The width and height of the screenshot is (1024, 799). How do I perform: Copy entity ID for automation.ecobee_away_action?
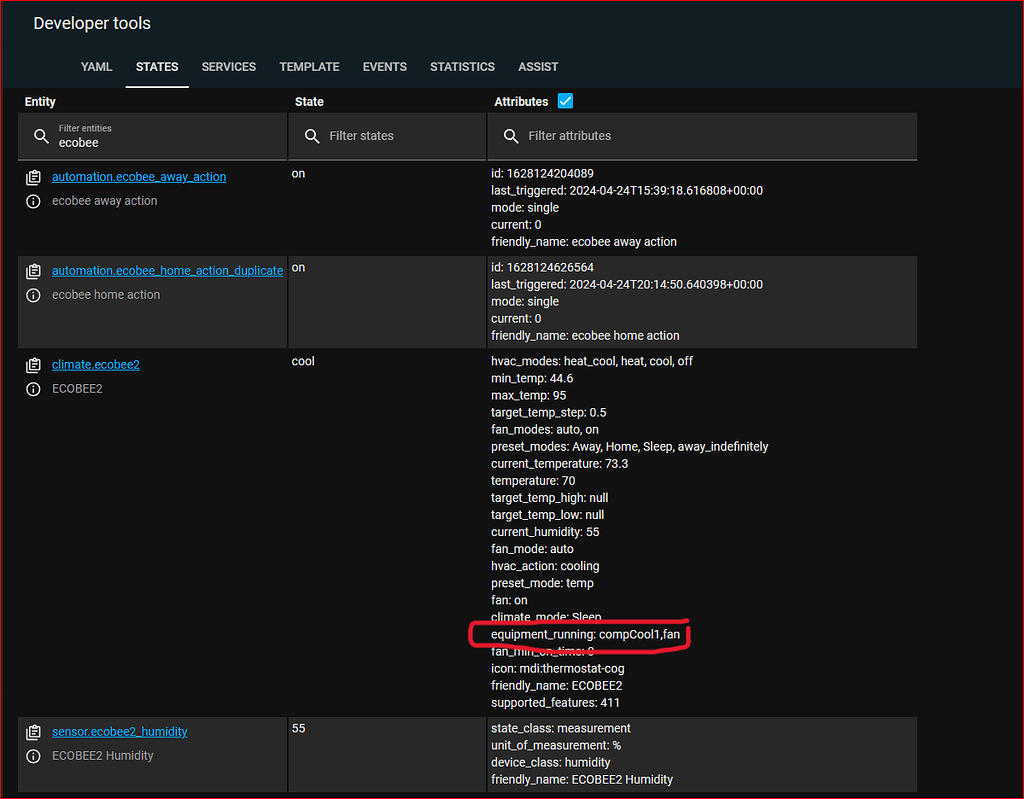[x=33, y=177]
